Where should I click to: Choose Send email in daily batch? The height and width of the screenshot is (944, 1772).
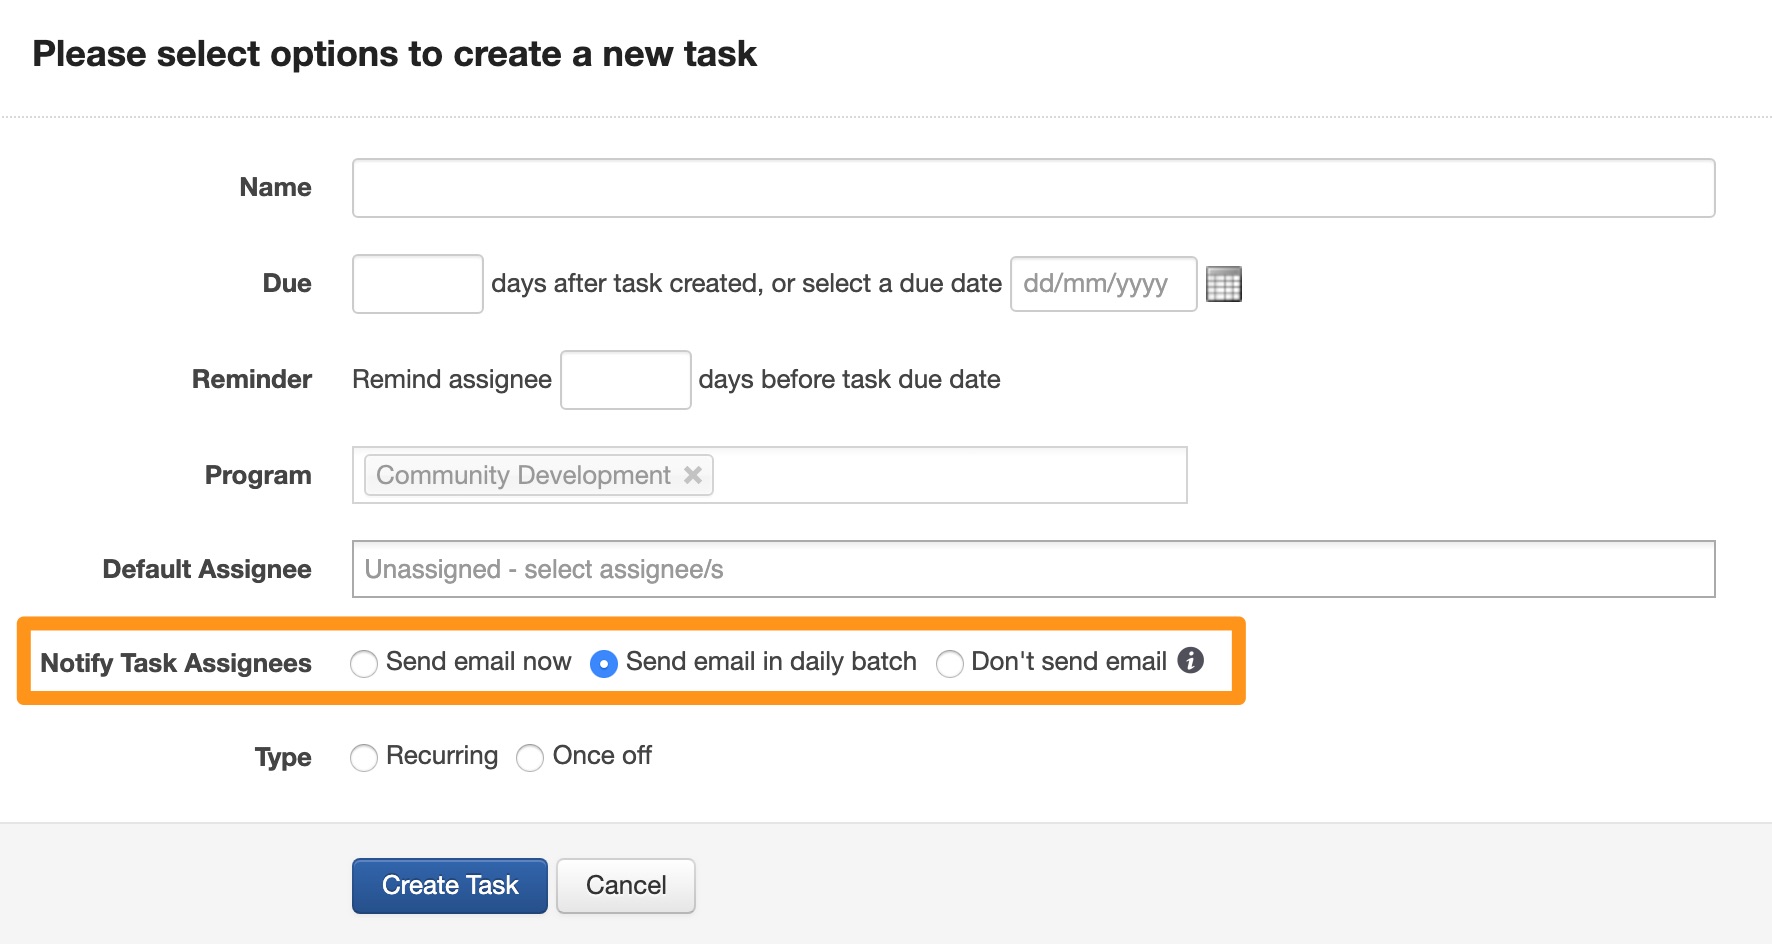604,663
